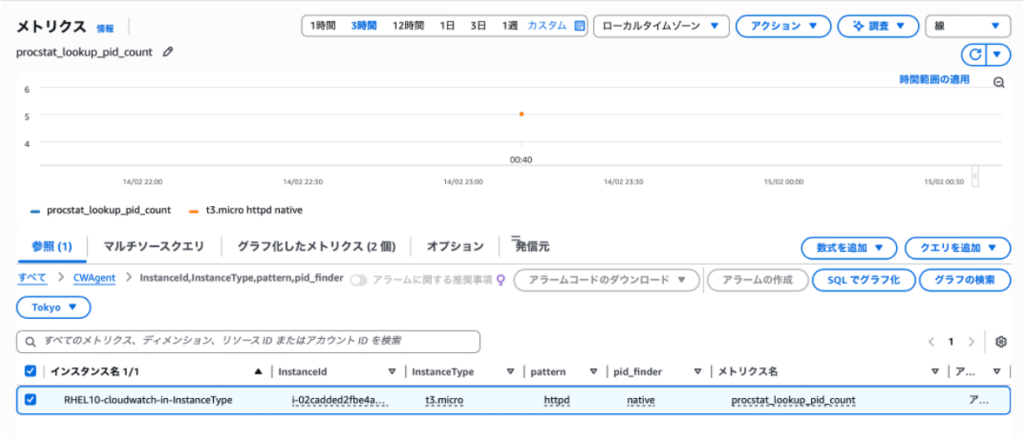The height and width of the screenshot is (439, 1024).
Task: Sort ascending by instance name column
Action: click(258, 372)
